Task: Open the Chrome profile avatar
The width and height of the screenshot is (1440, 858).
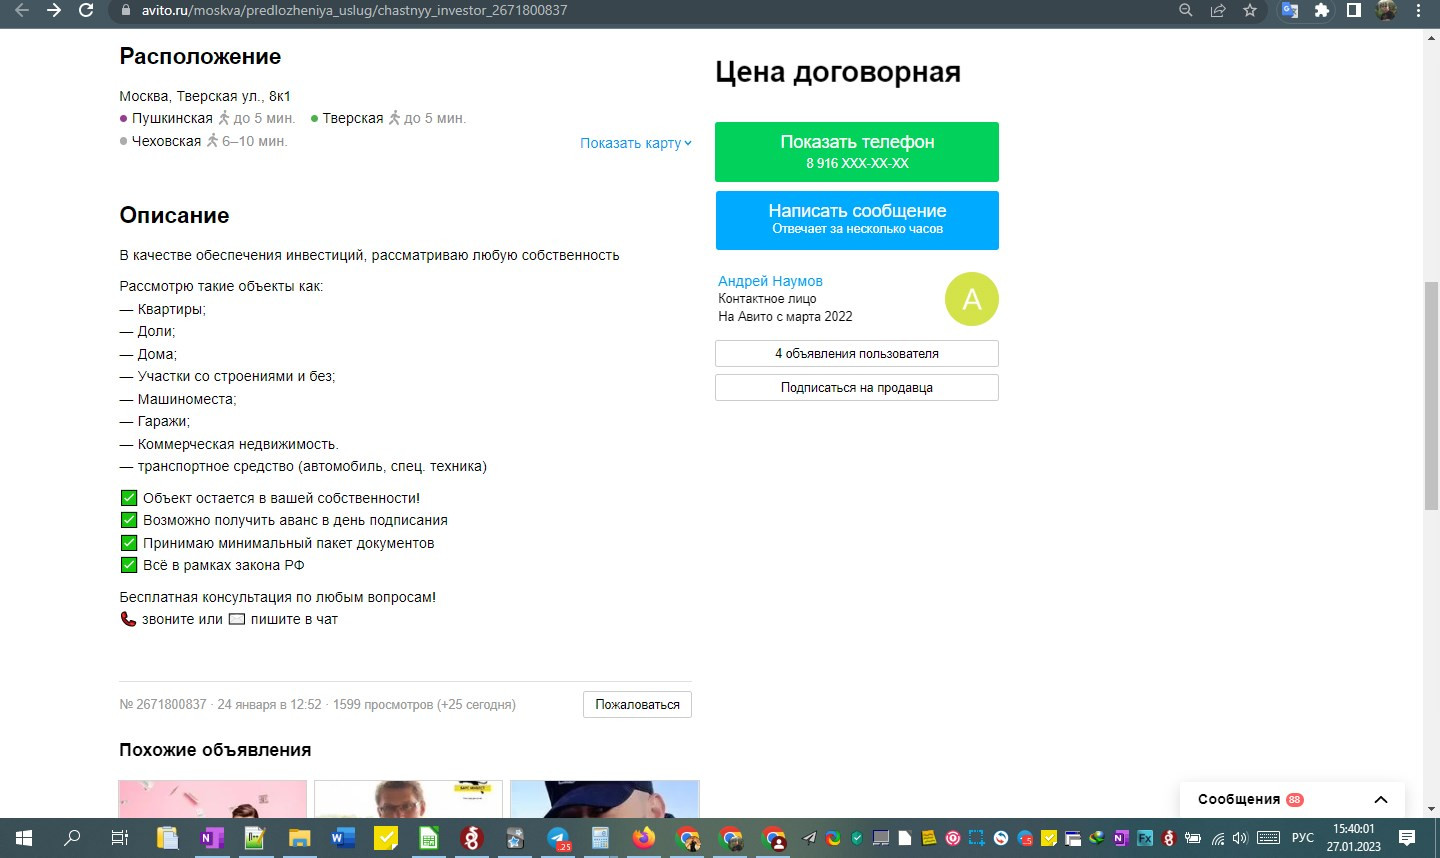Action: [1386, 10]
